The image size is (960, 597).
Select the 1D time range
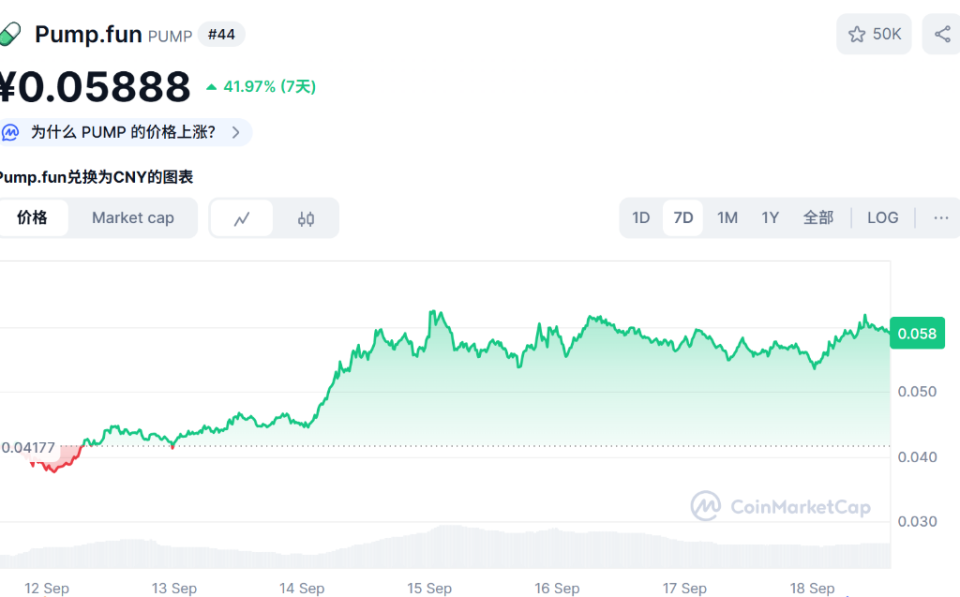(641, 218)
